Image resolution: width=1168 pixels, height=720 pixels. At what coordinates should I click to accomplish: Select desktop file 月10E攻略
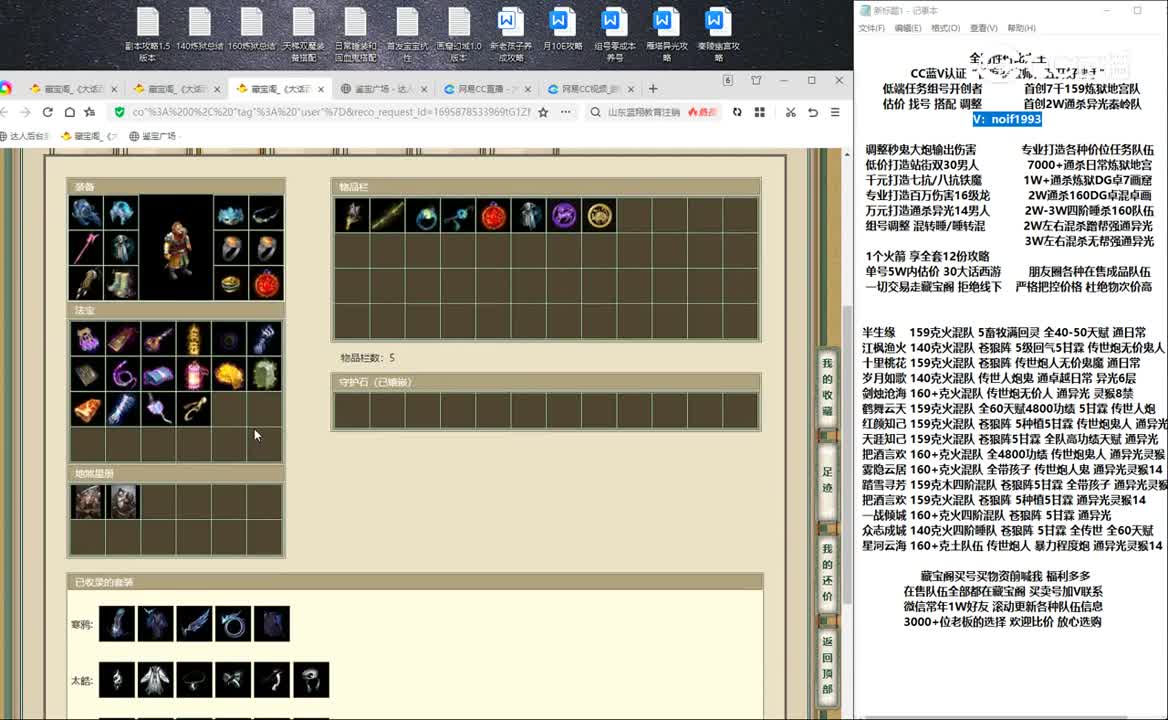[562, 30]
